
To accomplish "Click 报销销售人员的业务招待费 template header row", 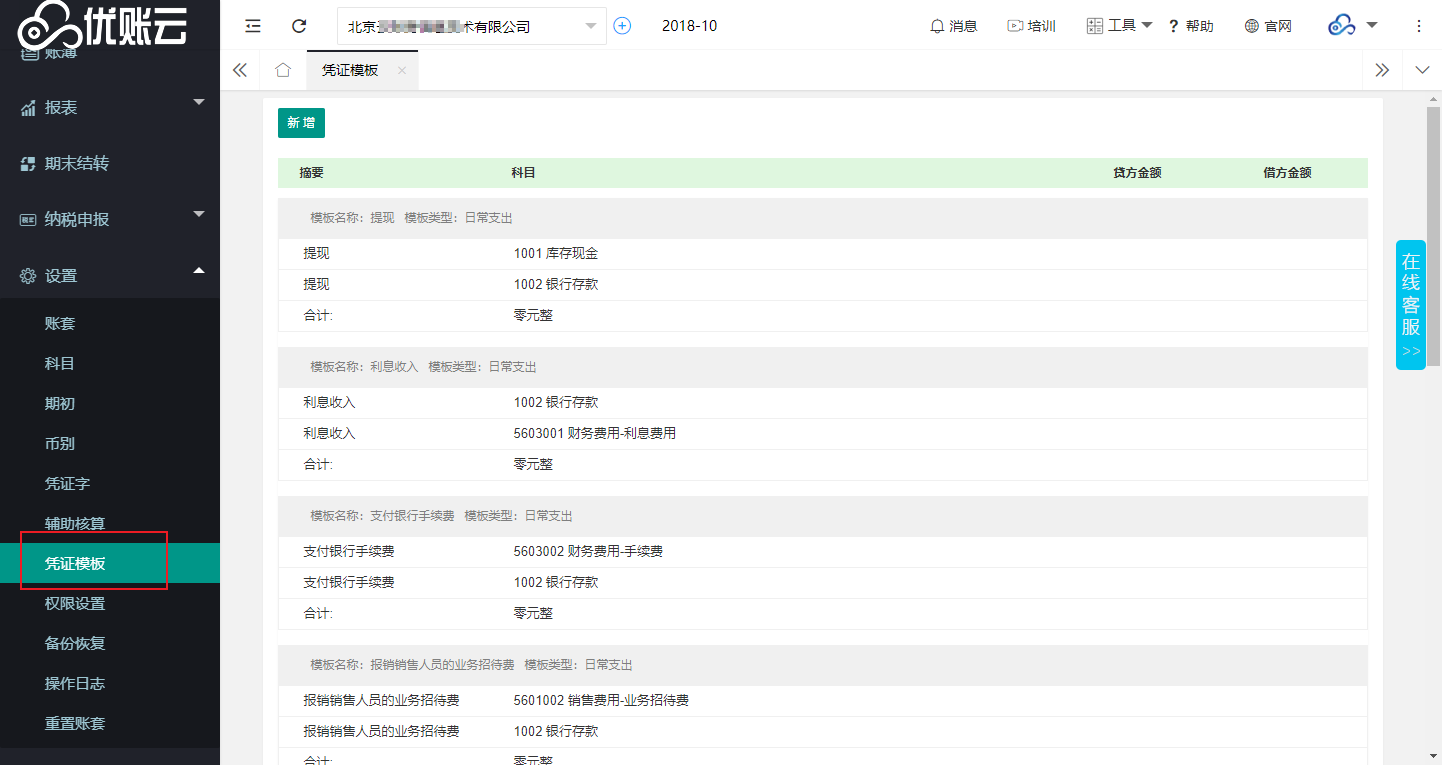I will [x=823, y=665].
